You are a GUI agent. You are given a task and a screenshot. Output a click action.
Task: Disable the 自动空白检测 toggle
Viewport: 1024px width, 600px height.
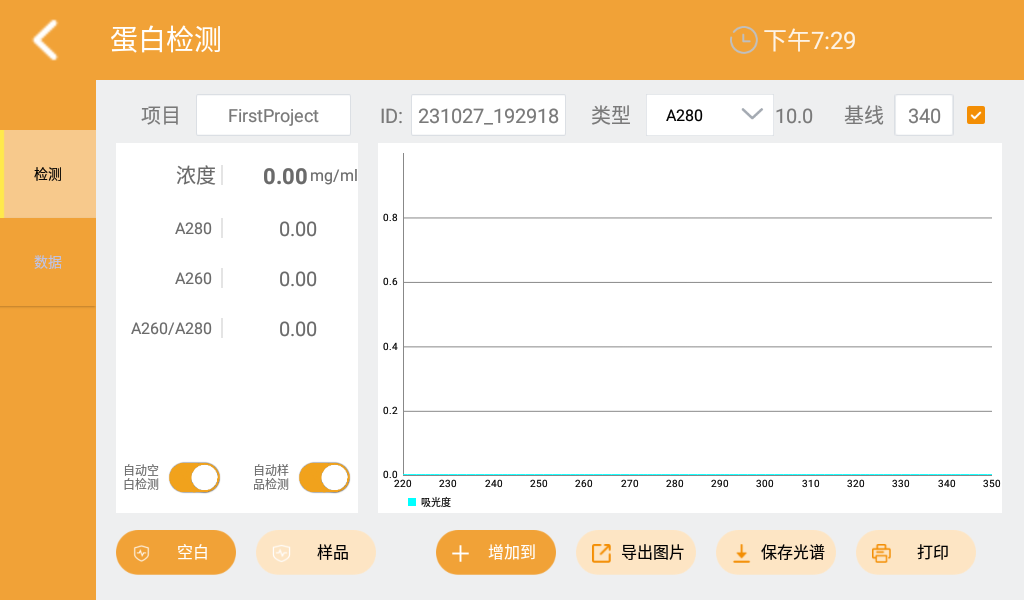click(194, 477)
